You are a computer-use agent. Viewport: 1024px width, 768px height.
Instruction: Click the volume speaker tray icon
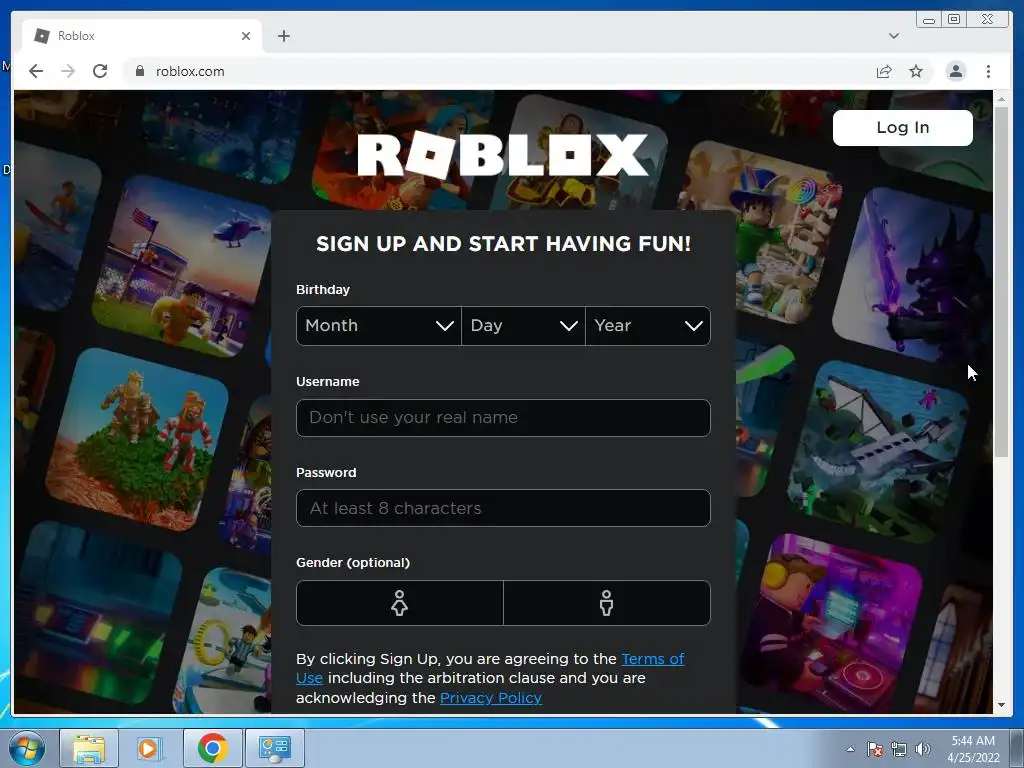[x=923, y=749]
